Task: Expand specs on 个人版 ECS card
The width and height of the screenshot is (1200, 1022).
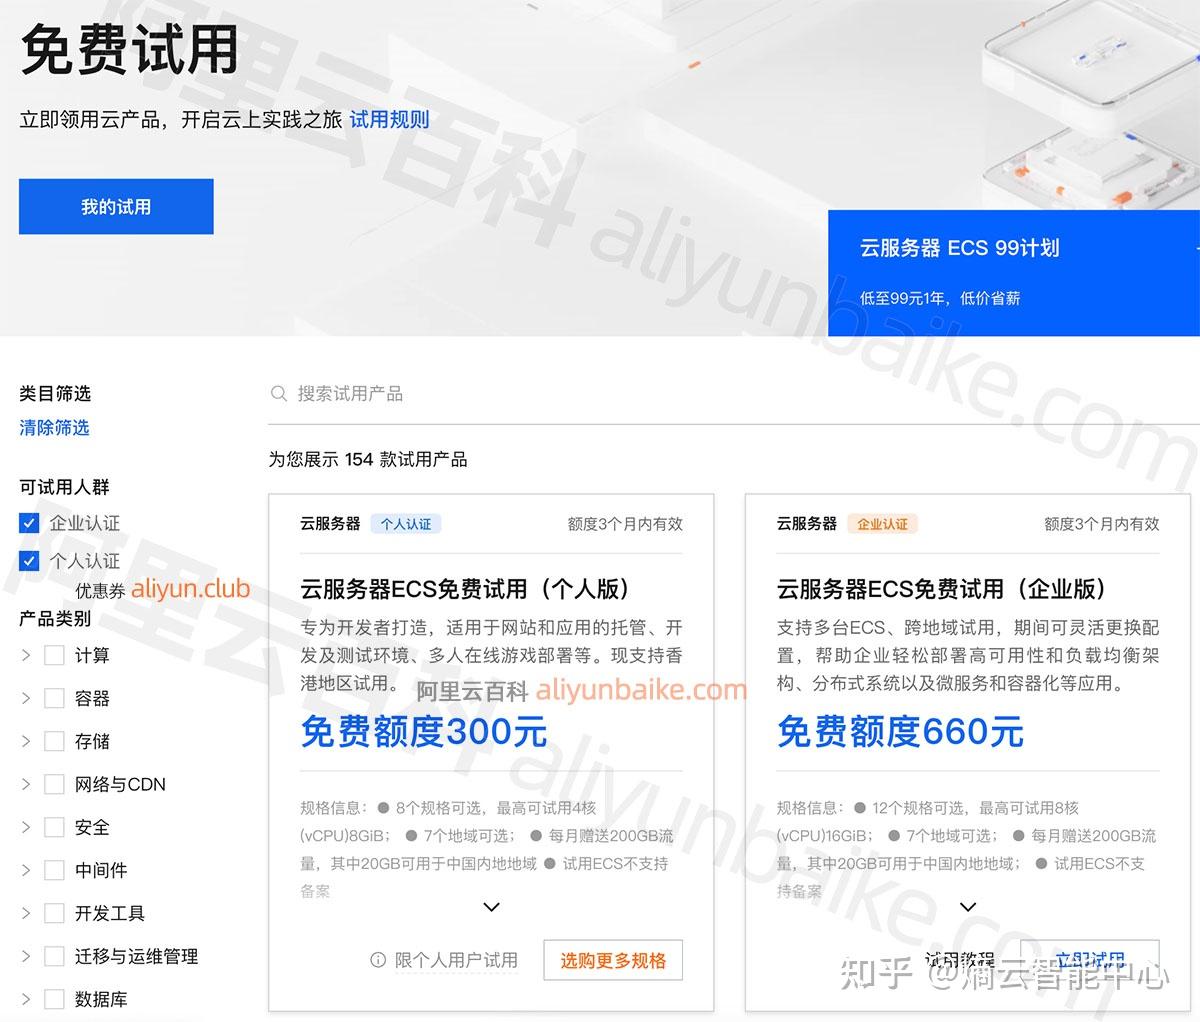Action: point(491,907)
